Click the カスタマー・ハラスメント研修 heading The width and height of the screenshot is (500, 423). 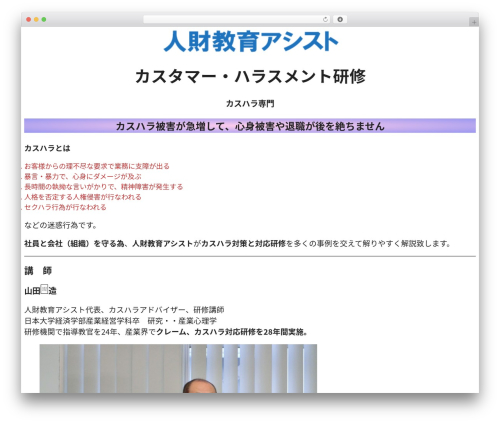click(250, 76)
